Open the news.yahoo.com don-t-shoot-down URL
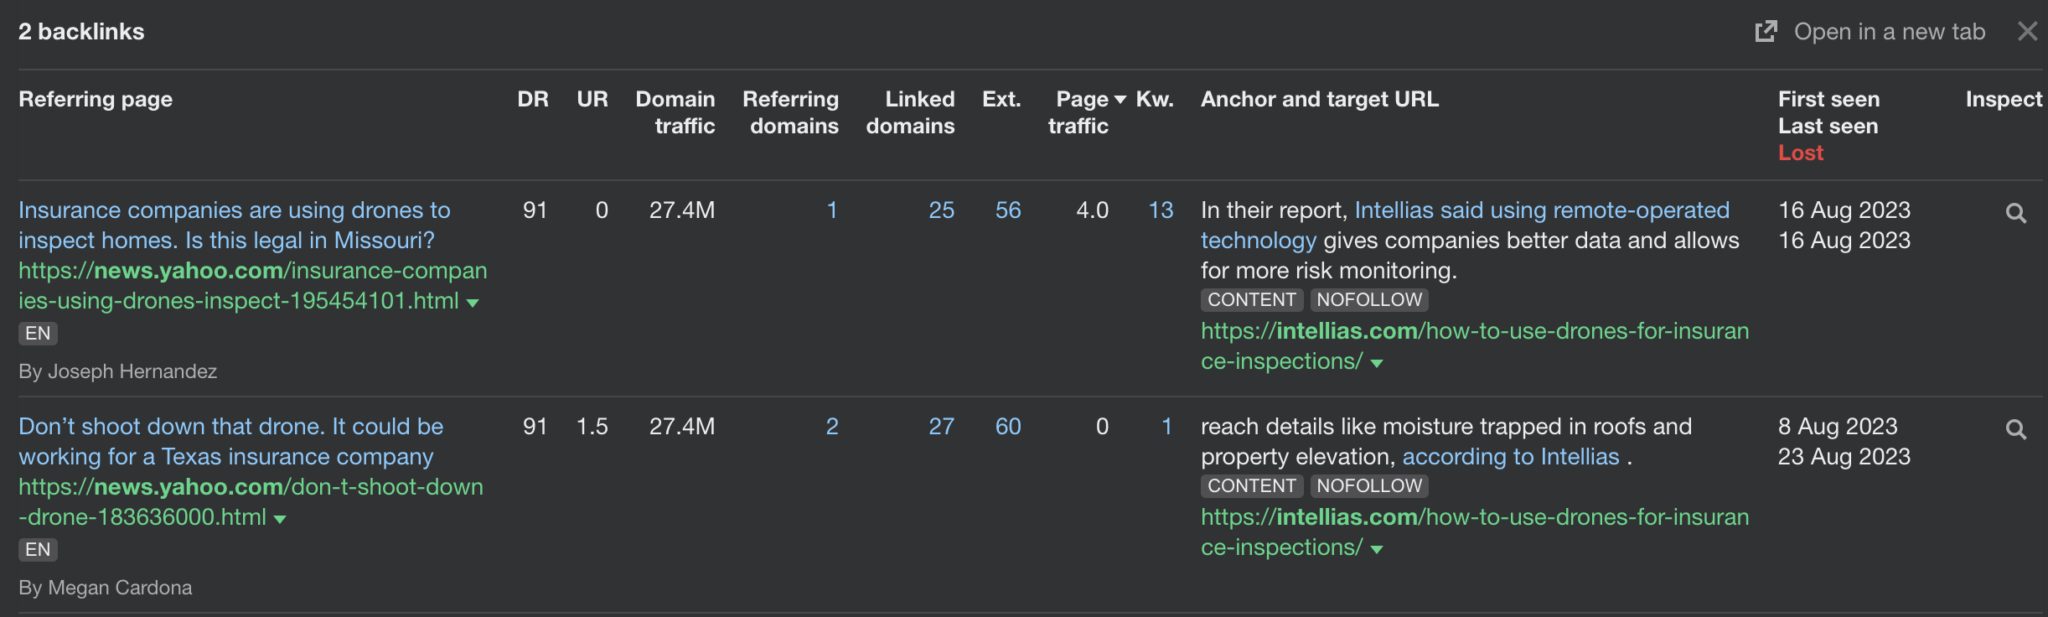Screen dimensions: 2048x617 click(x=250, y=502)
